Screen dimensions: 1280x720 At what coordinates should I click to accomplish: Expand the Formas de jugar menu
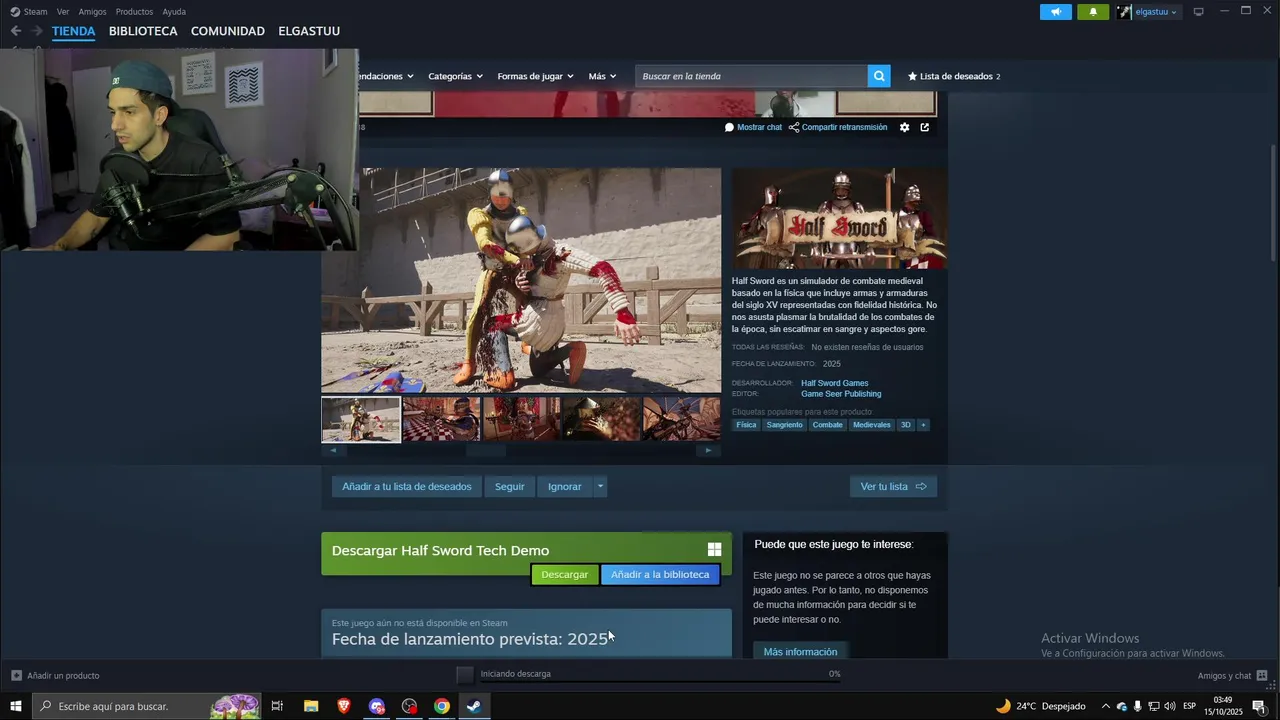[535, 76]
